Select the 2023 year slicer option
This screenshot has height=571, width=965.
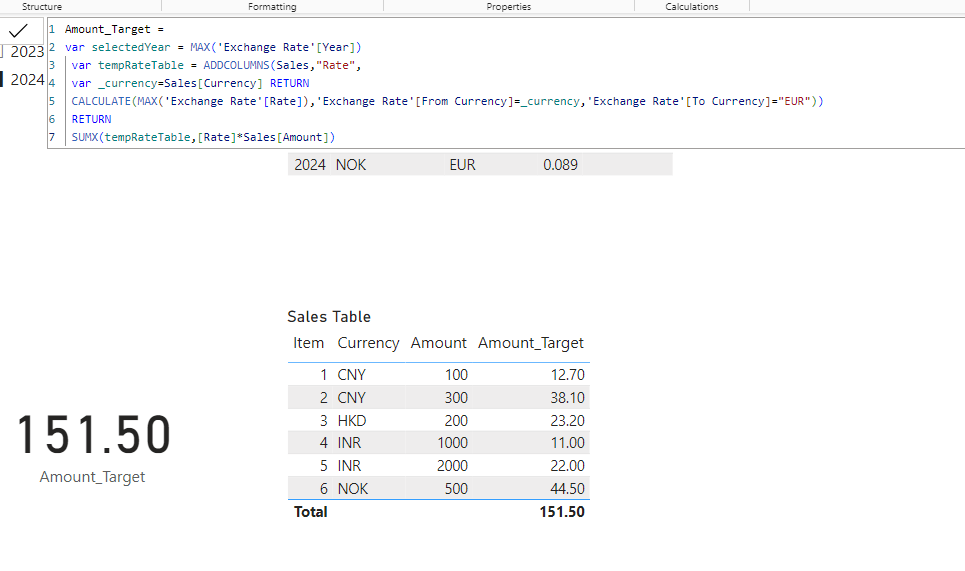click(27, 52)
